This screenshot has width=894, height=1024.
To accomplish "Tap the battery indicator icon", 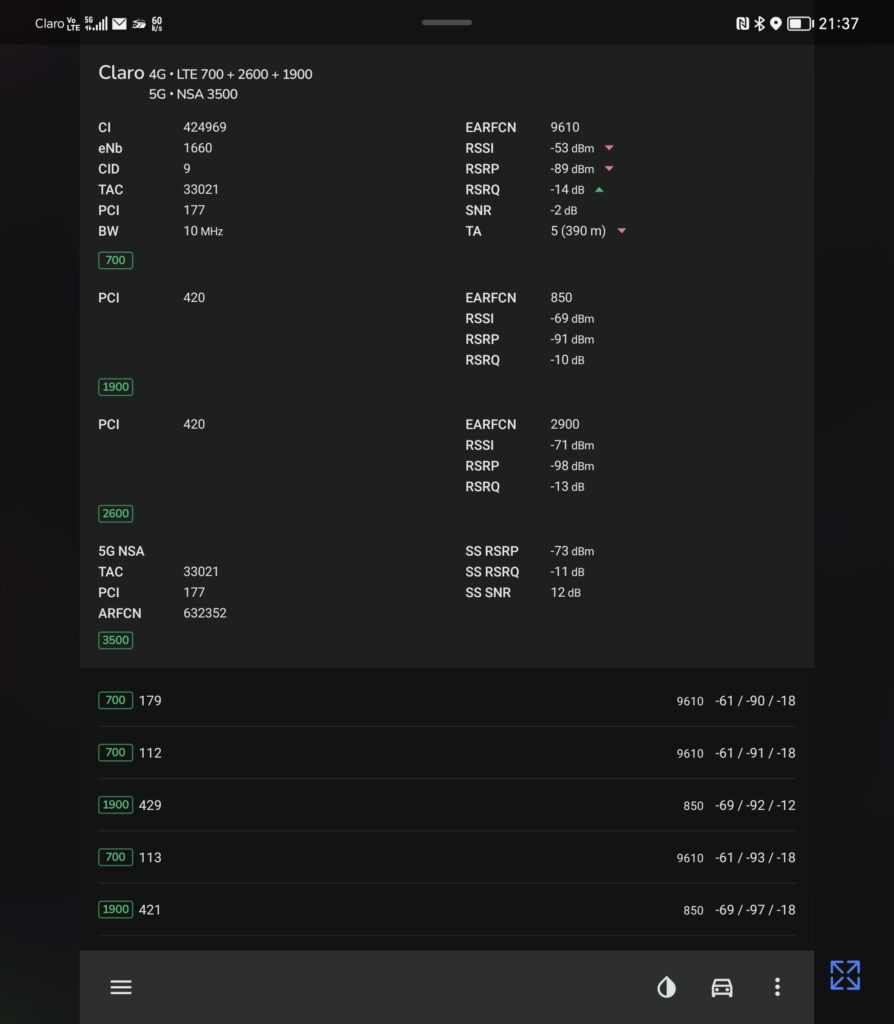I will tap(800, 24).
